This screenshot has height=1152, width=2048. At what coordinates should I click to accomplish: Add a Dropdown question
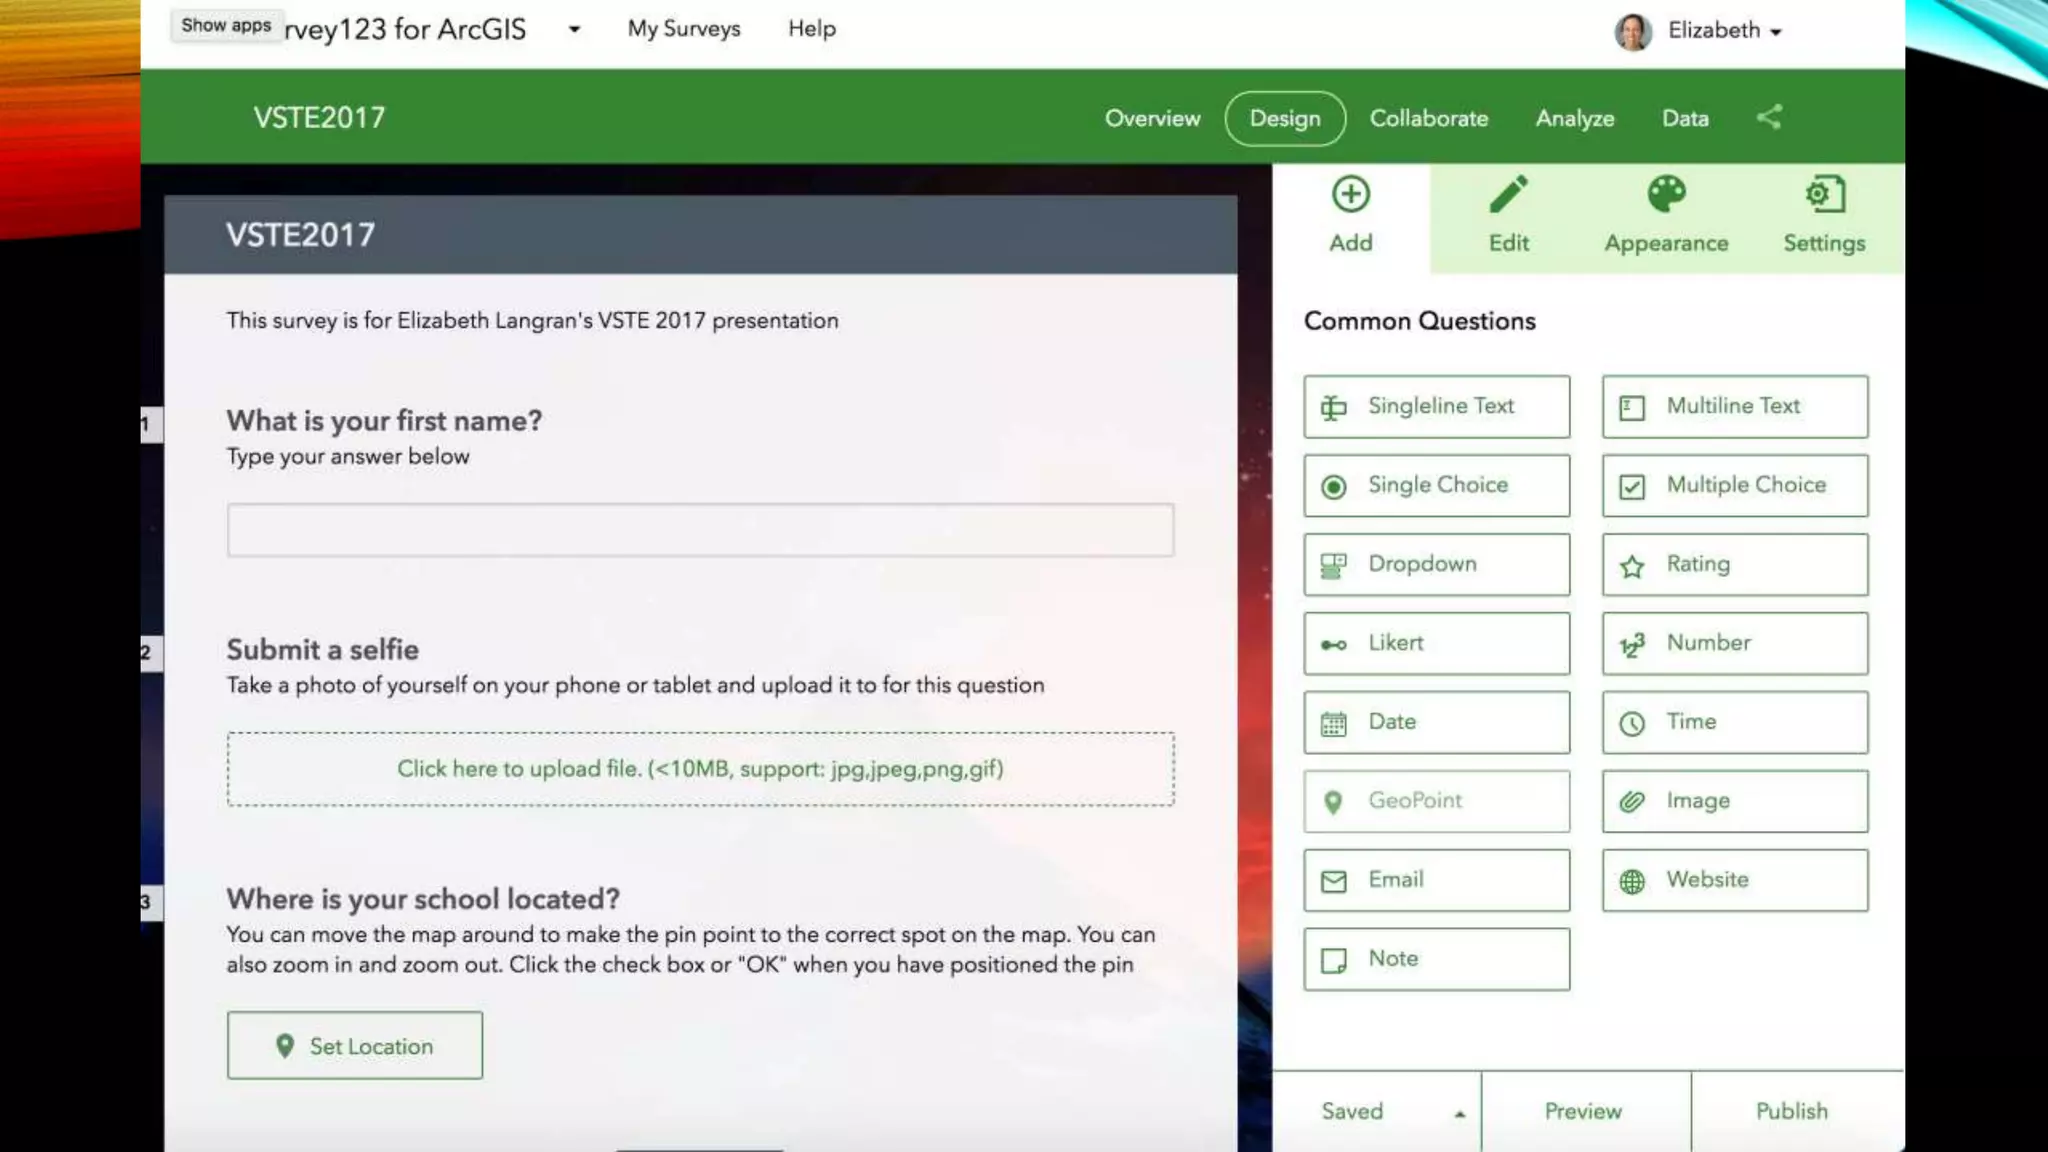1436,564
